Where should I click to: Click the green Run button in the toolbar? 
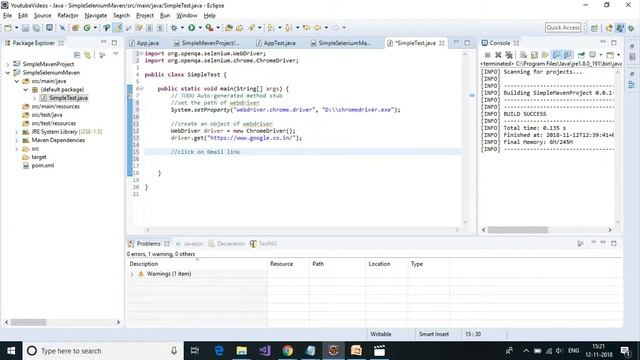[x=191, y=28]
